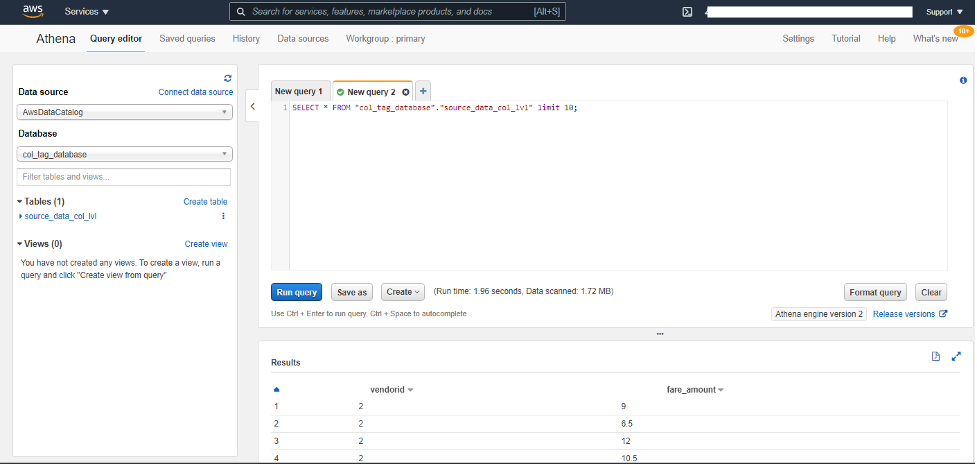Image resolution: width=977 pixels, height=464 pixels.
Task: Open the History tab
Action: (246, 39)
